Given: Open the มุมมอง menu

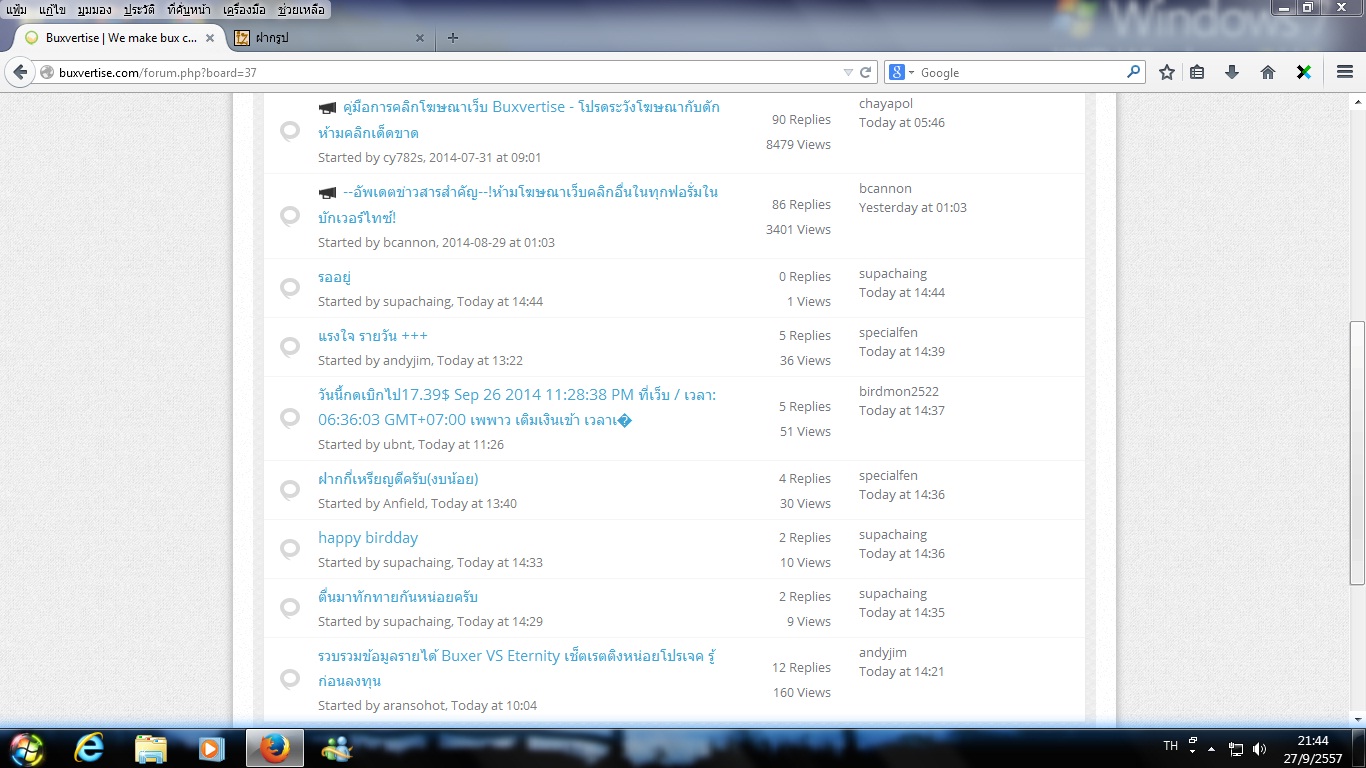Looking at the screenshot, I should (x=94, y=9).
